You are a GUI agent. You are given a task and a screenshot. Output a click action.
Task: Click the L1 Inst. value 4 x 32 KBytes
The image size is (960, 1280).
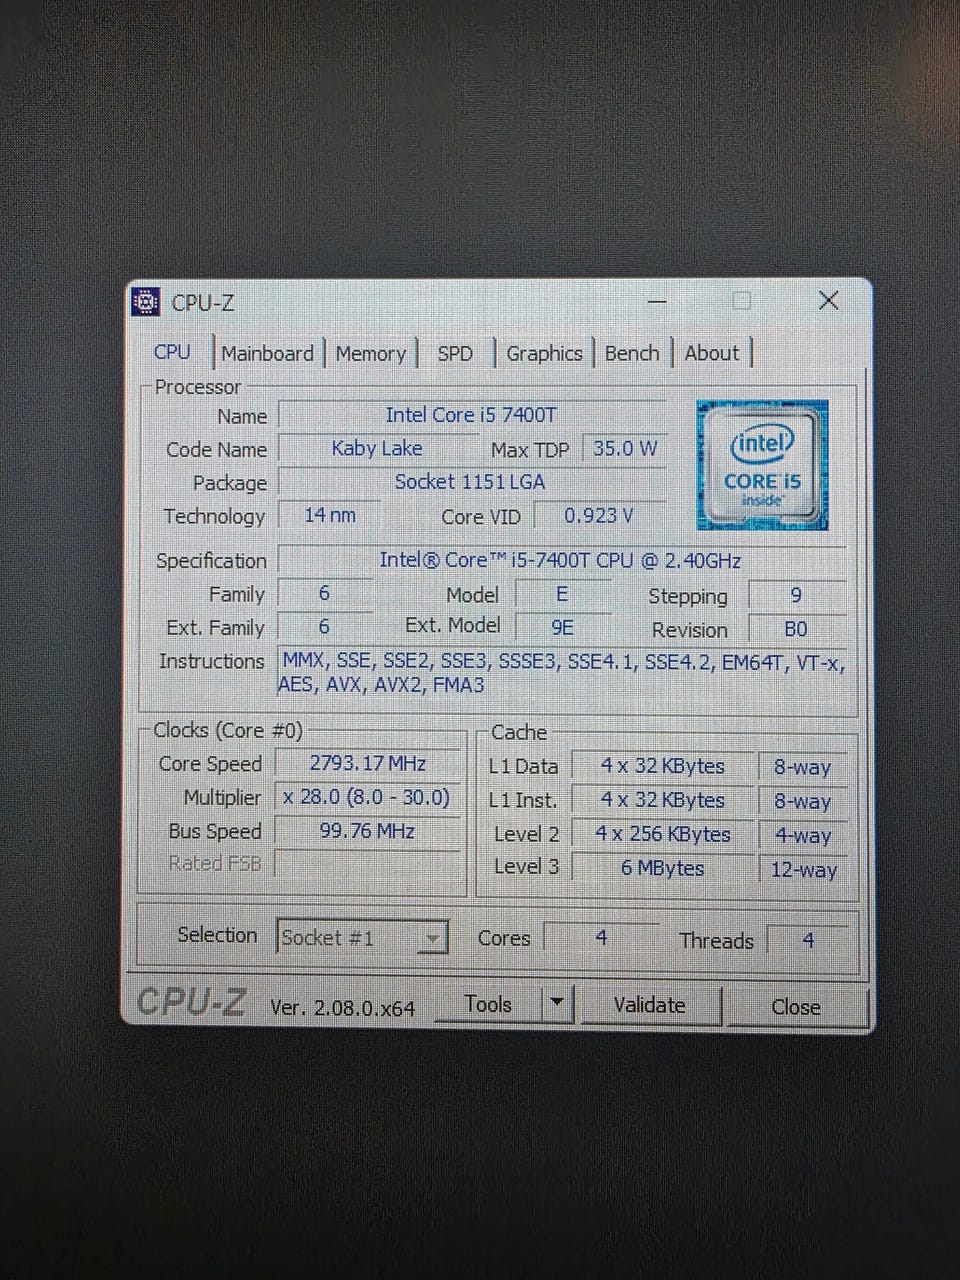pos(662,800)
